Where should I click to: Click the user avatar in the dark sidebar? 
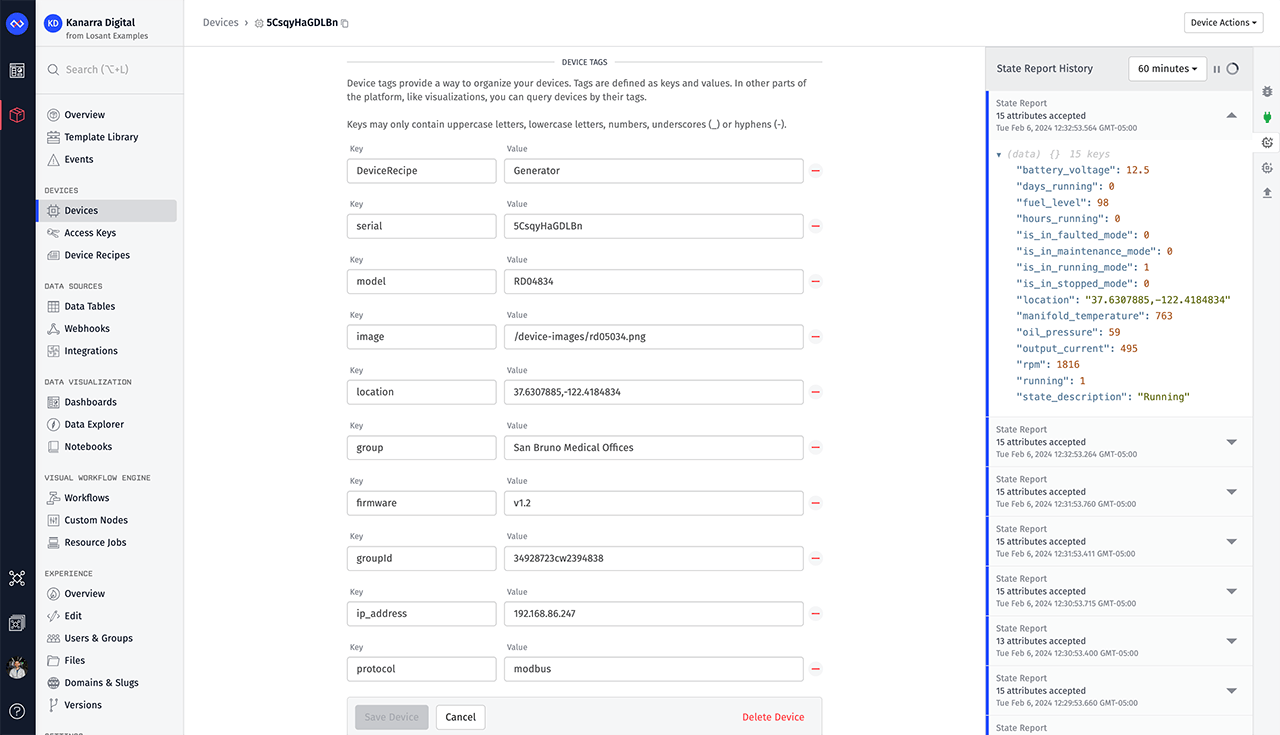[x=17, y=665]
